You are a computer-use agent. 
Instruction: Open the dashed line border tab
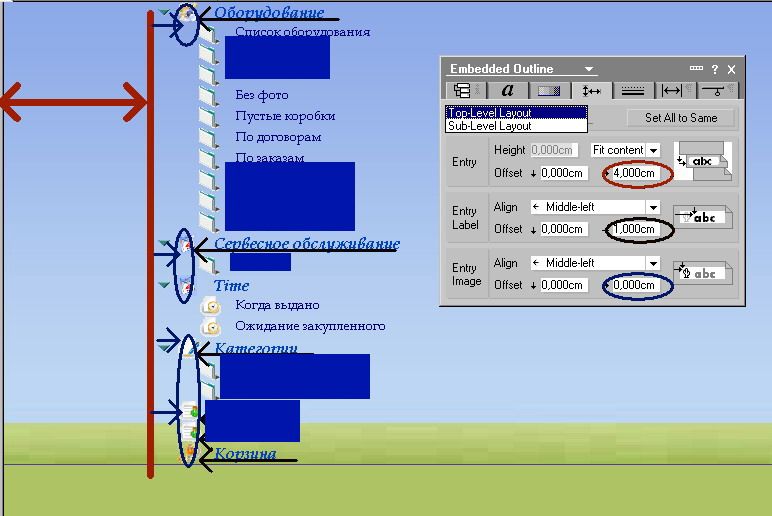[632, 91]
